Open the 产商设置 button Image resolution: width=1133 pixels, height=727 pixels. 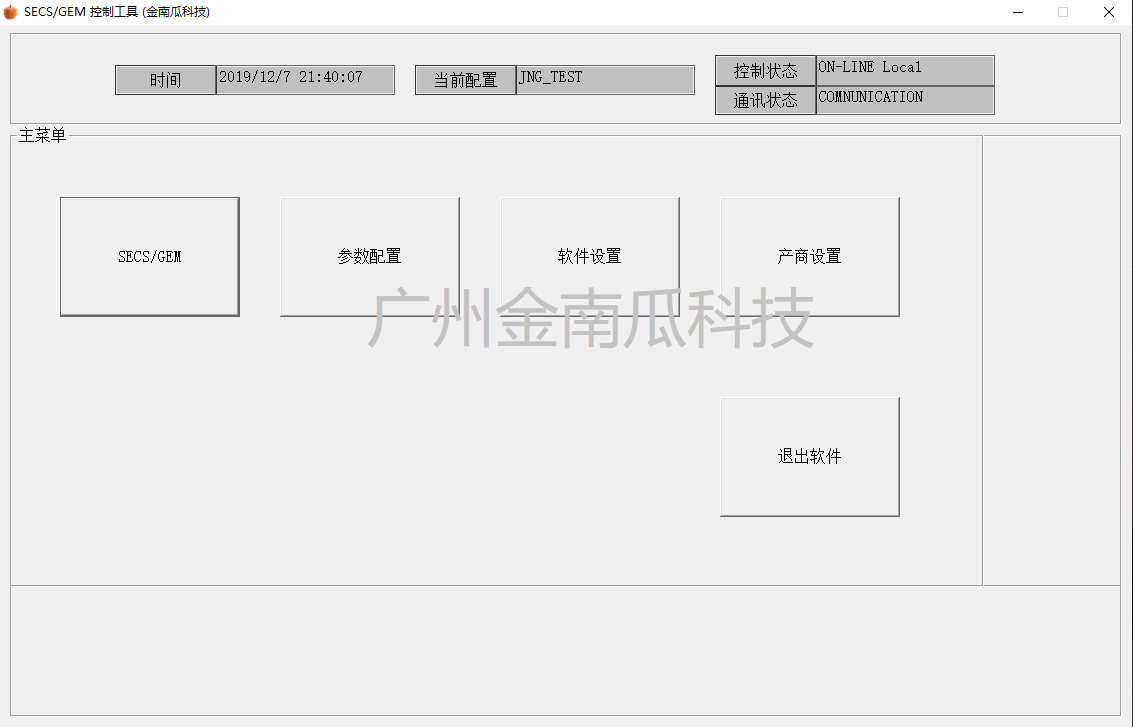[x=809, y=257]
